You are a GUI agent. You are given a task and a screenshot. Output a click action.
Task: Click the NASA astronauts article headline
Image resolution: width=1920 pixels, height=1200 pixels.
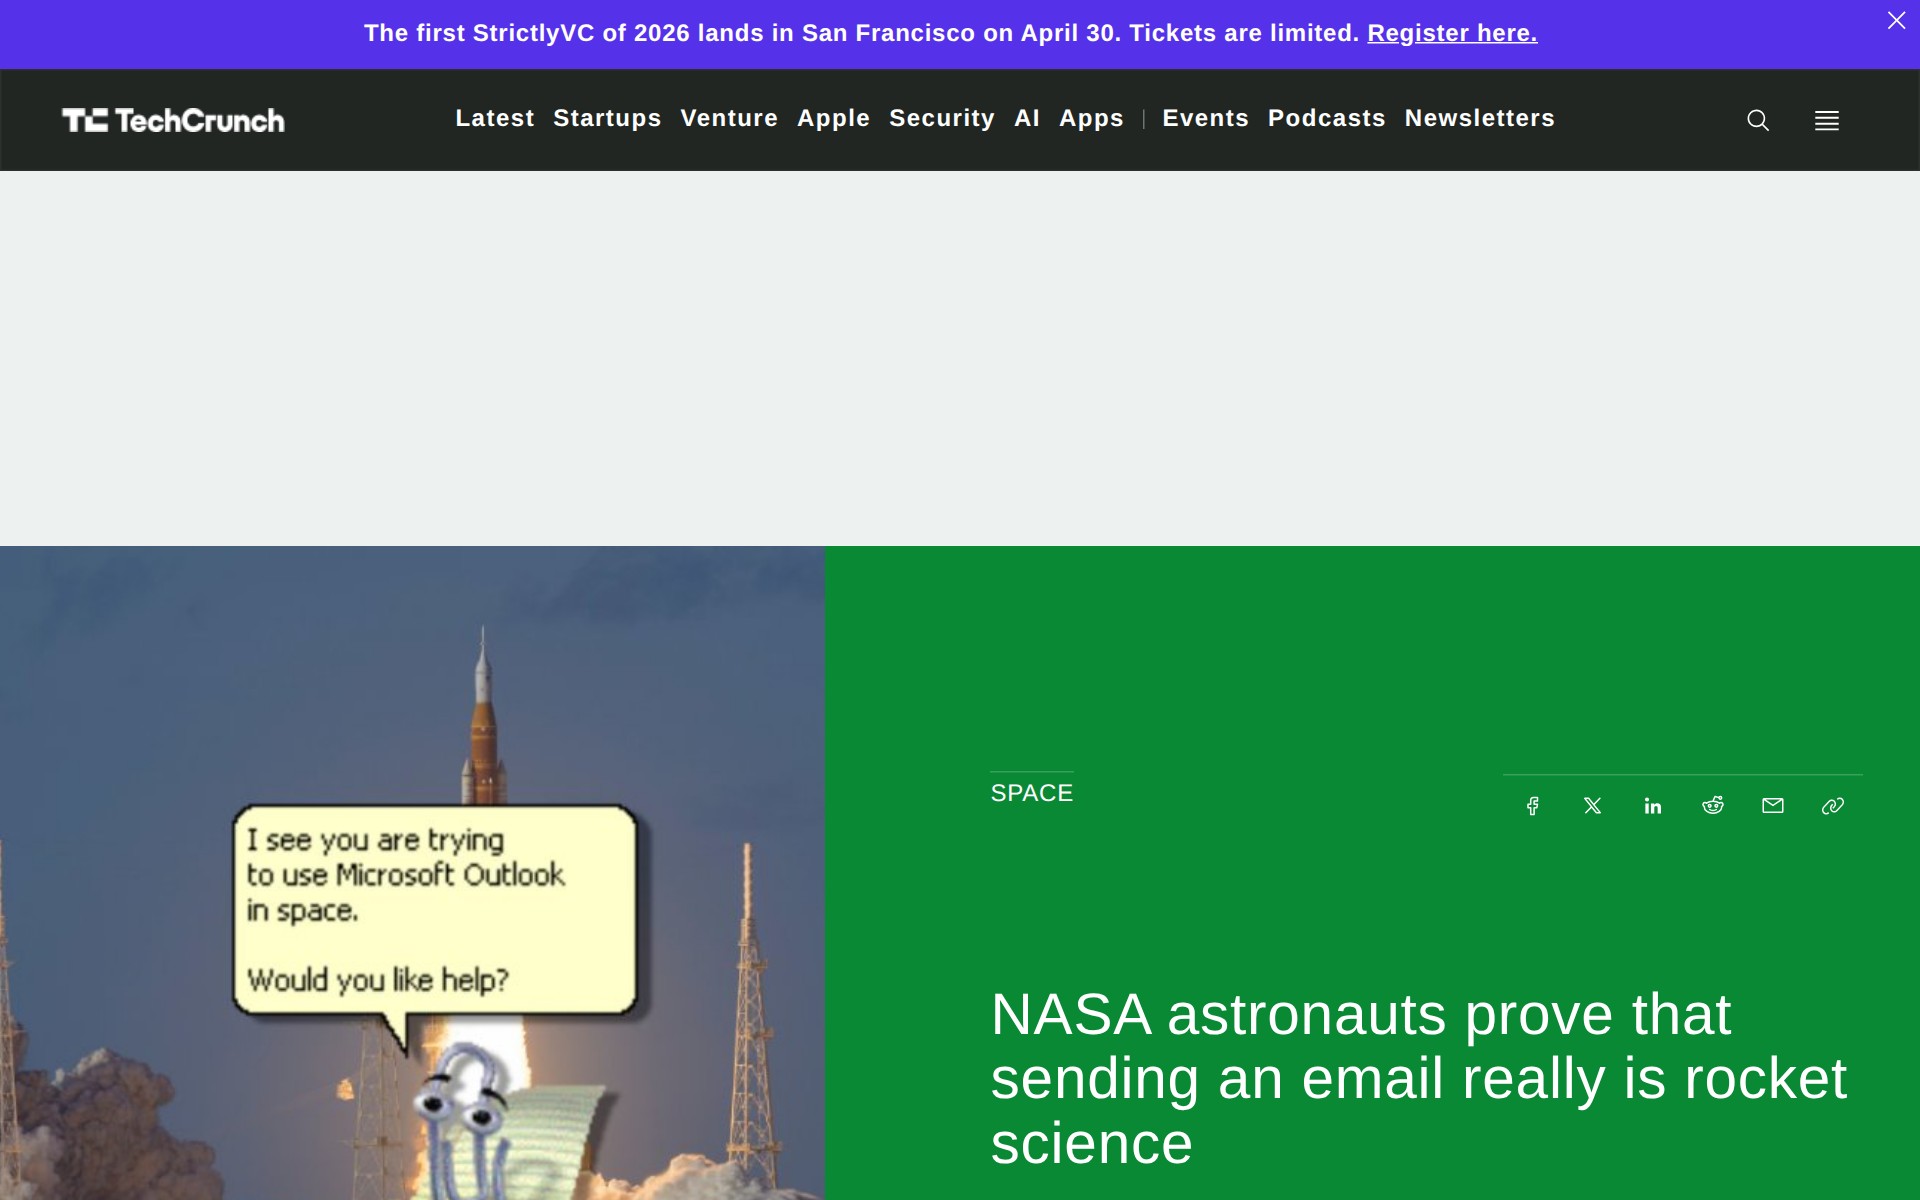(1418, 1078)
